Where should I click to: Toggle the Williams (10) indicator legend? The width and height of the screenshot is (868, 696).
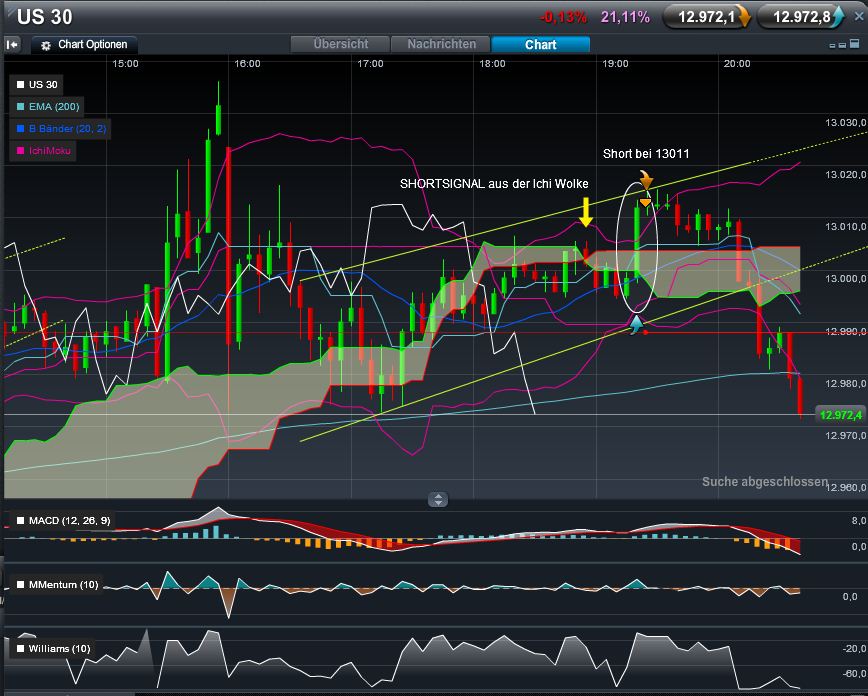pyautogui.click(x=53, y=648)
